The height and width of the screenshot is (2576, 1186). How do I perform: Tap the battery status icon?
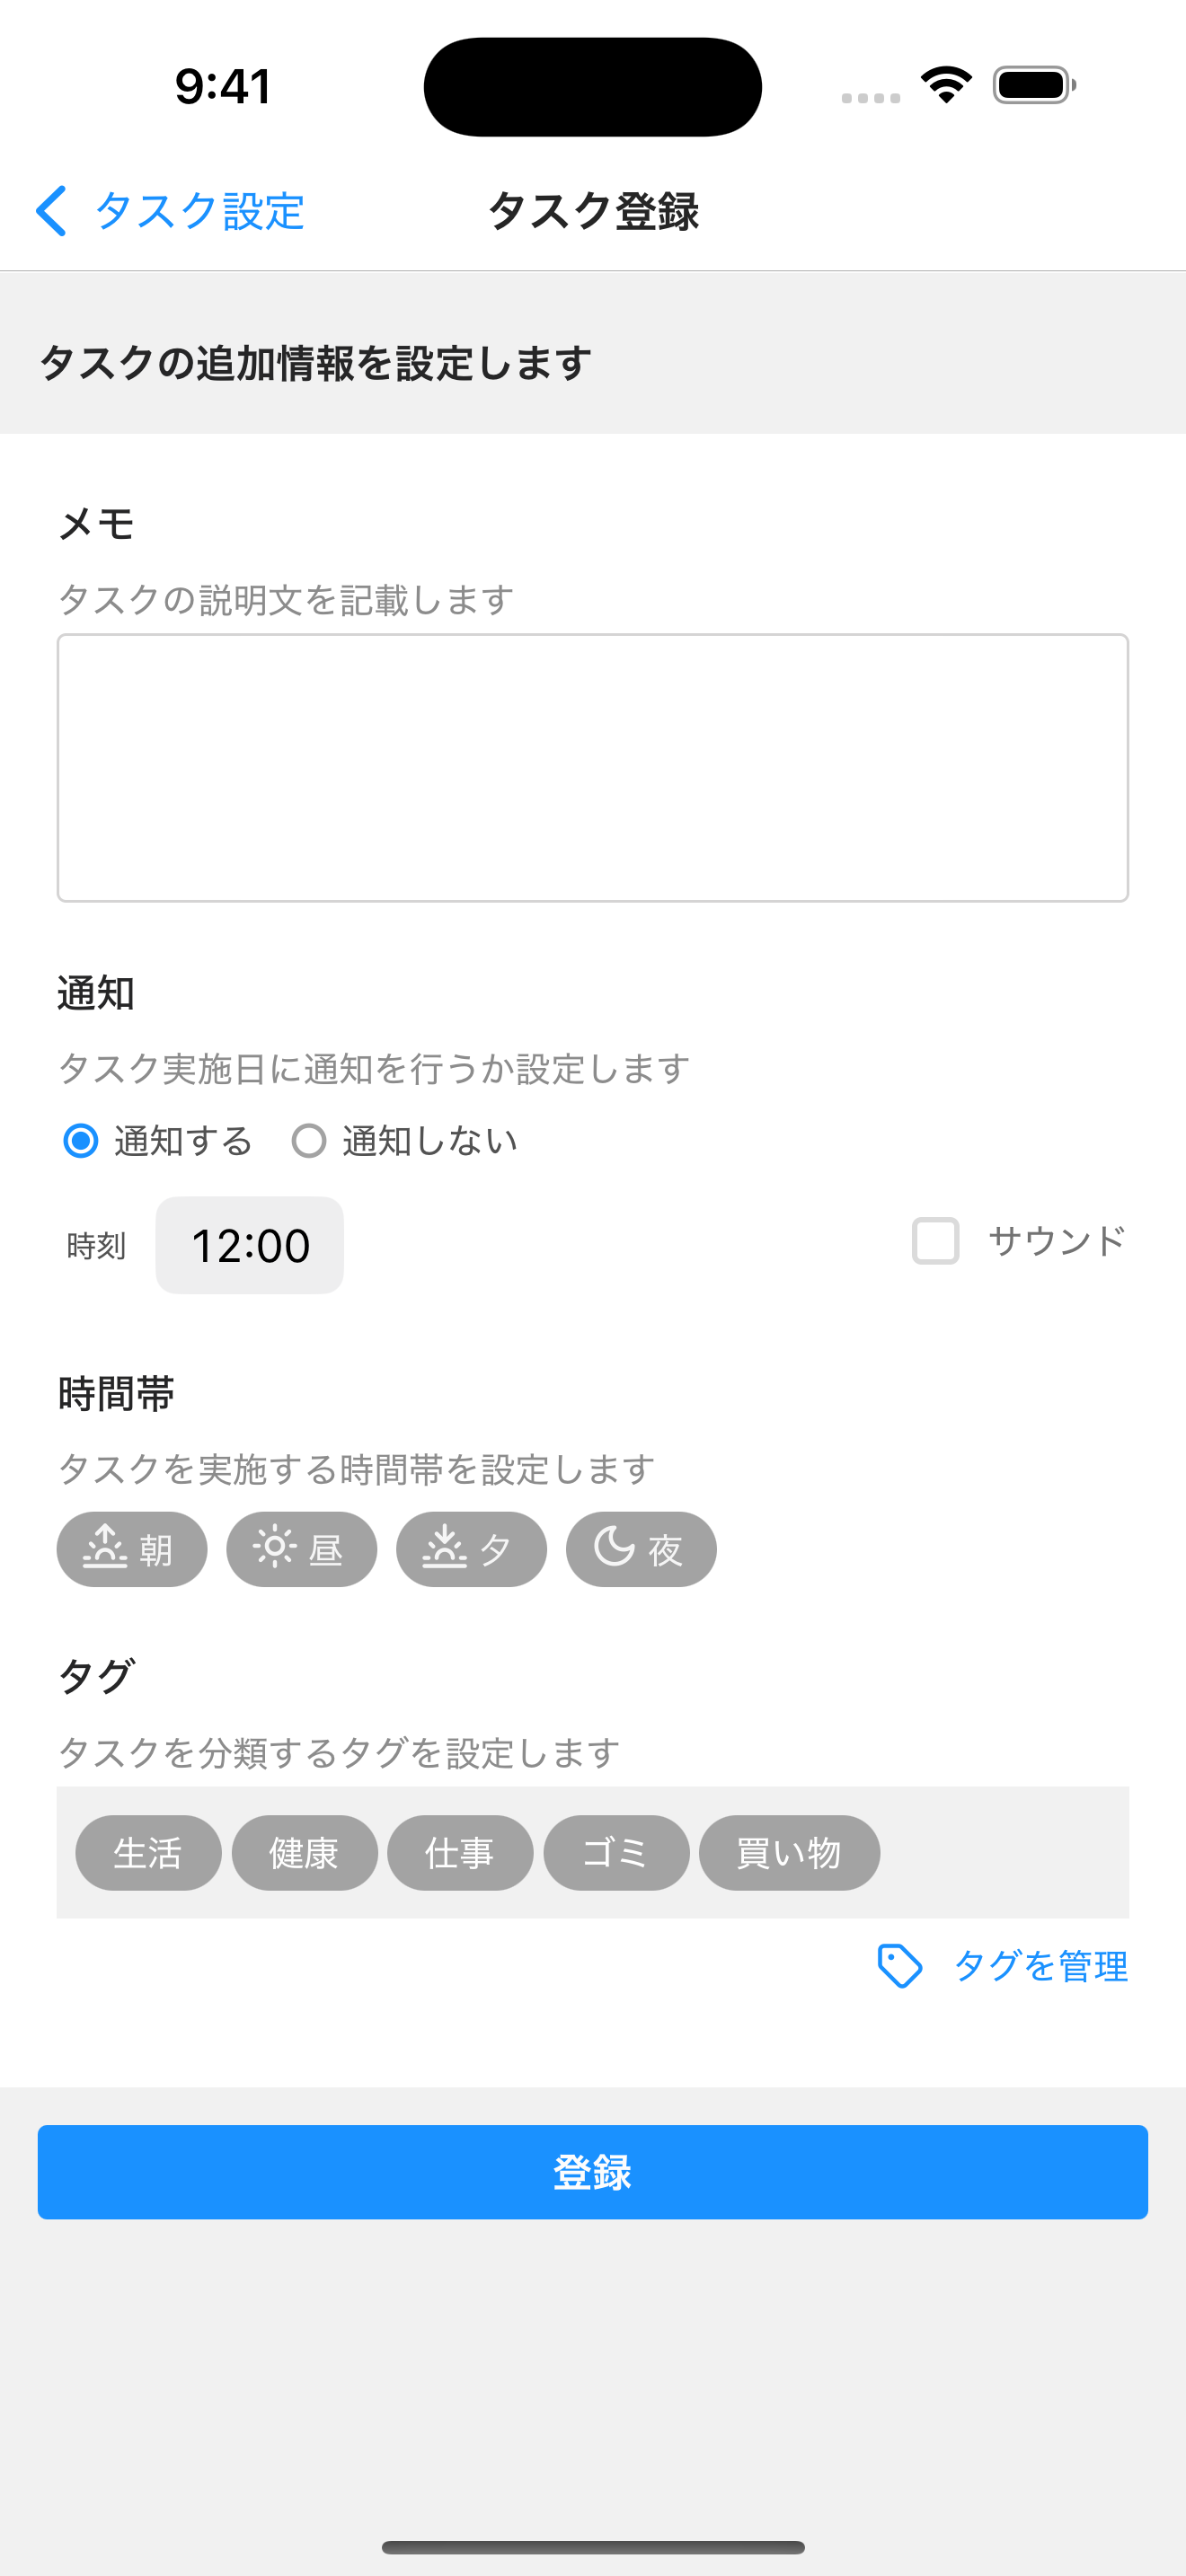[x=1034, y=85]
